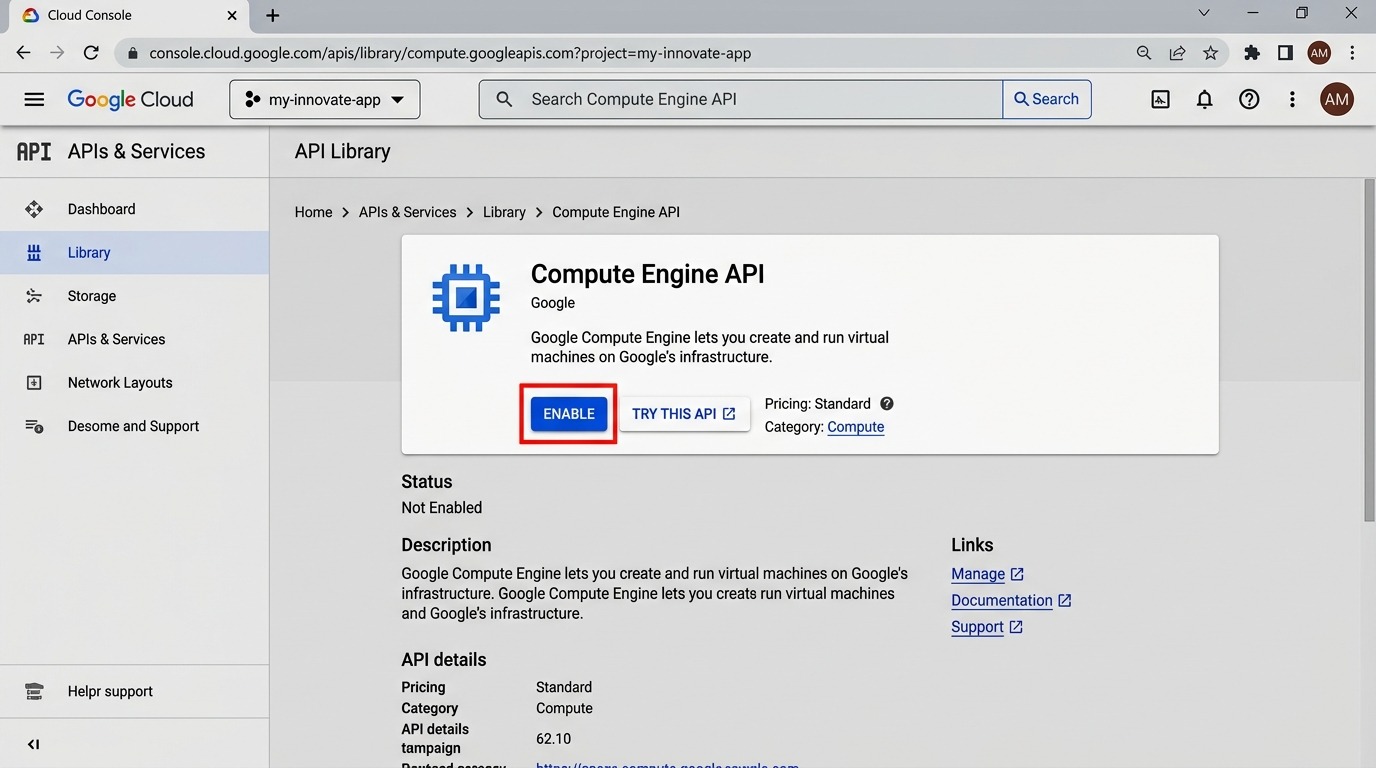Image resolution: width=1376 pixels, height=768 pixels.
Task: Open the Compute category link
Action: pyautogui.click(x=856, y=427)
